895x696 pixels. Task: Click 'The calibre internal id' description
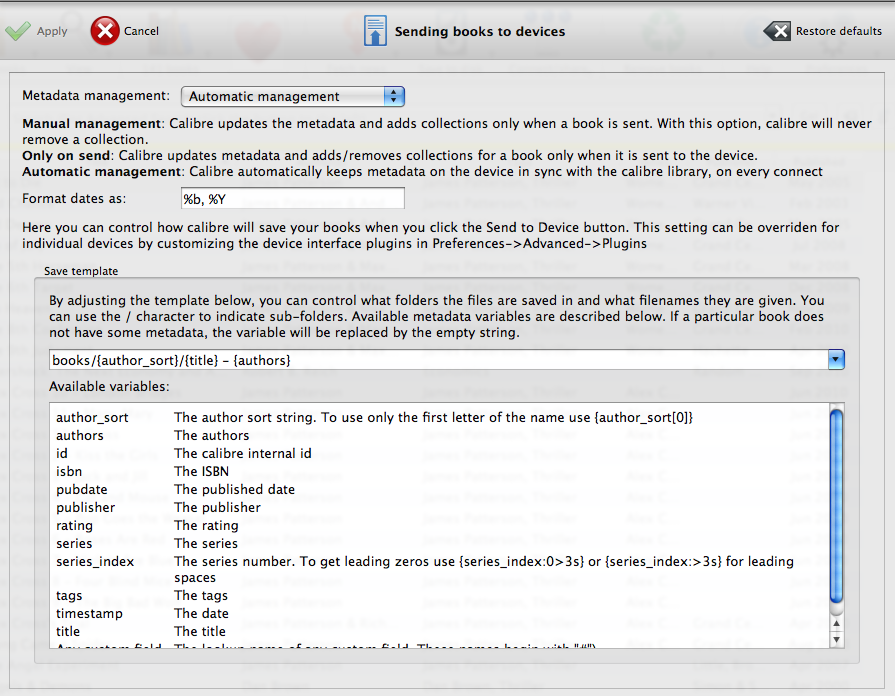click(x=243, y=453)
